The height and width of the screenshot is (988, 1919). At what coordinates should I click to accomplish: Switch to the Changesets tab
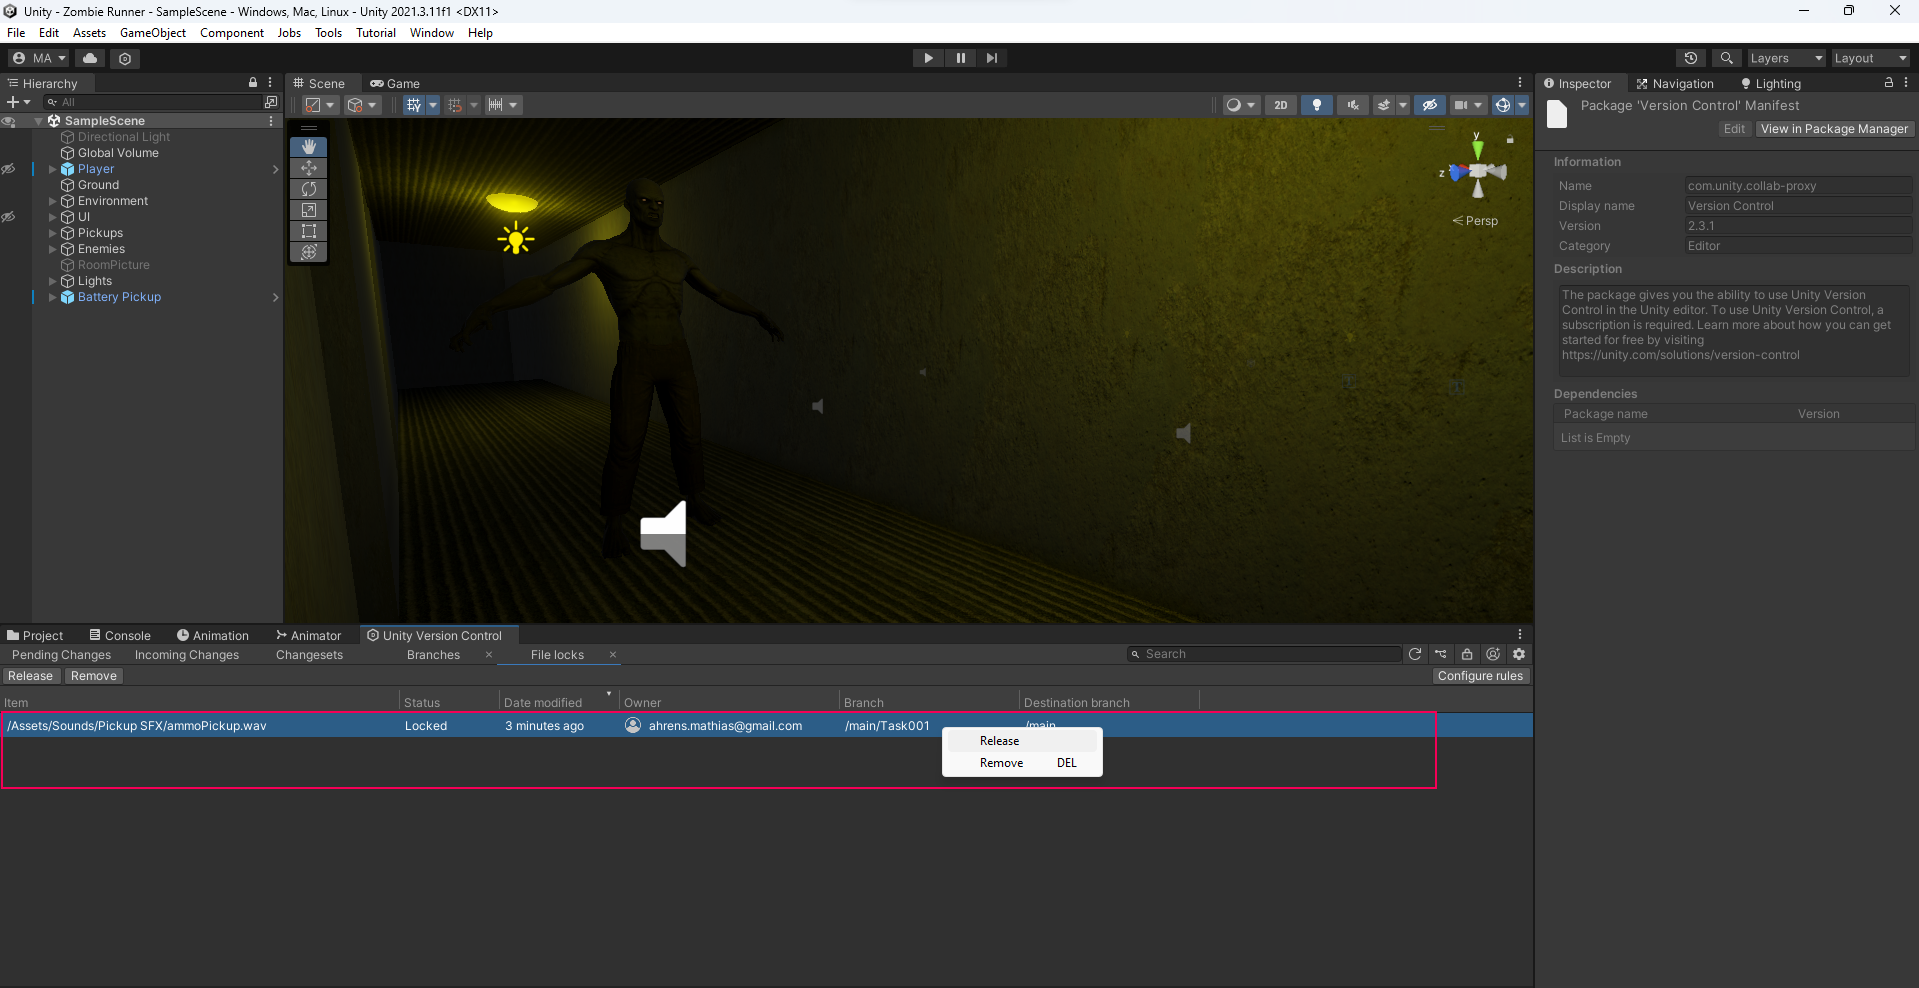pyautogui.click(x=309, y=655)
